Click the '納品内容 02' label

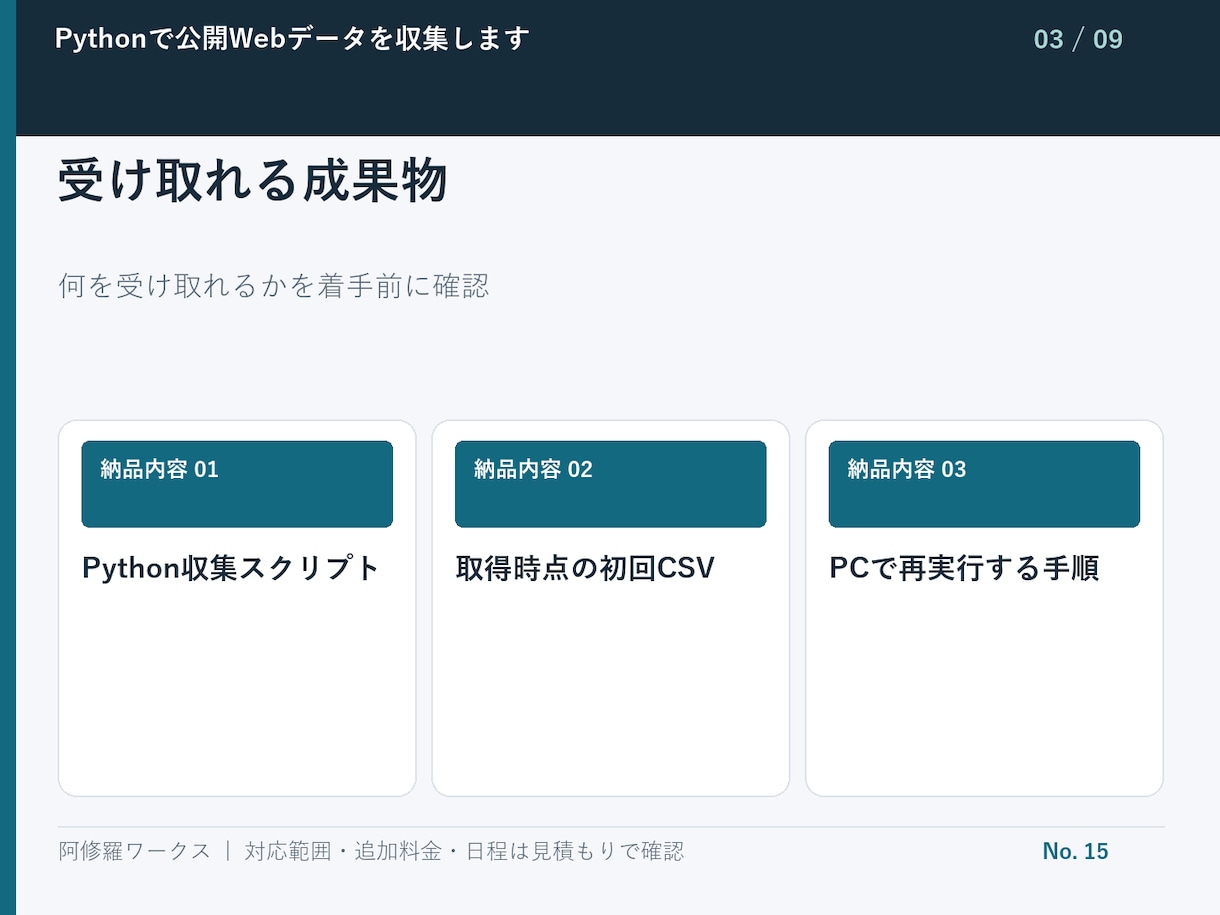[533, 469]
